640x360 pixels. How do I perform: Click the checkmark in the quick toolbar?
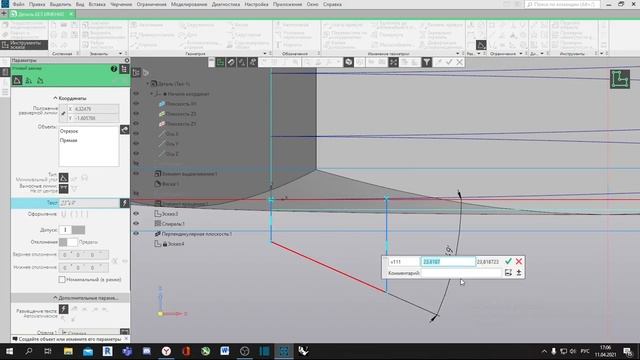click(x=449, y=62)
